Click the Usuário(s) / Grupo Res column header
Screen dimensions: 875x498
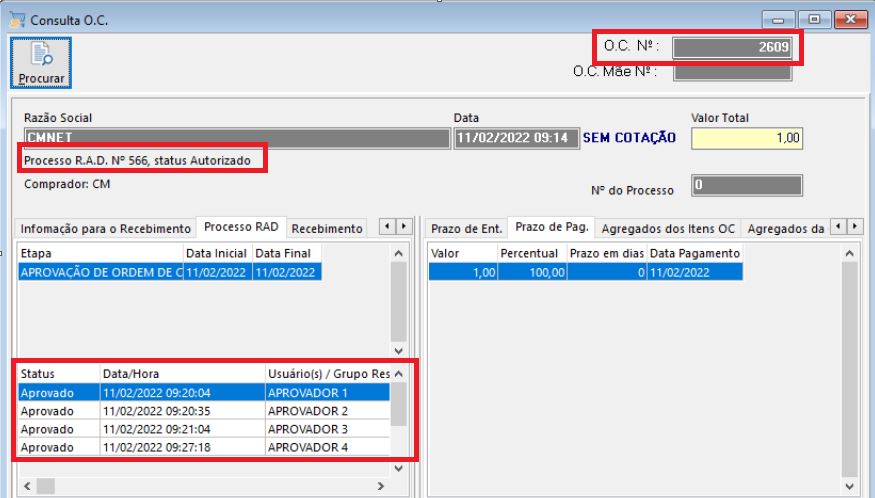tap(328, 374)
